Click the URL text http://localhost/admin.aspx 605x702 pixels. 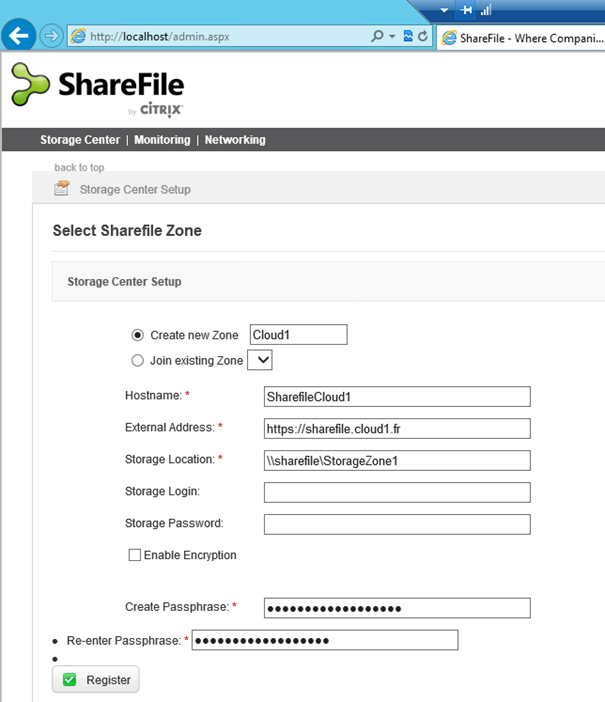tap(160, 36)
